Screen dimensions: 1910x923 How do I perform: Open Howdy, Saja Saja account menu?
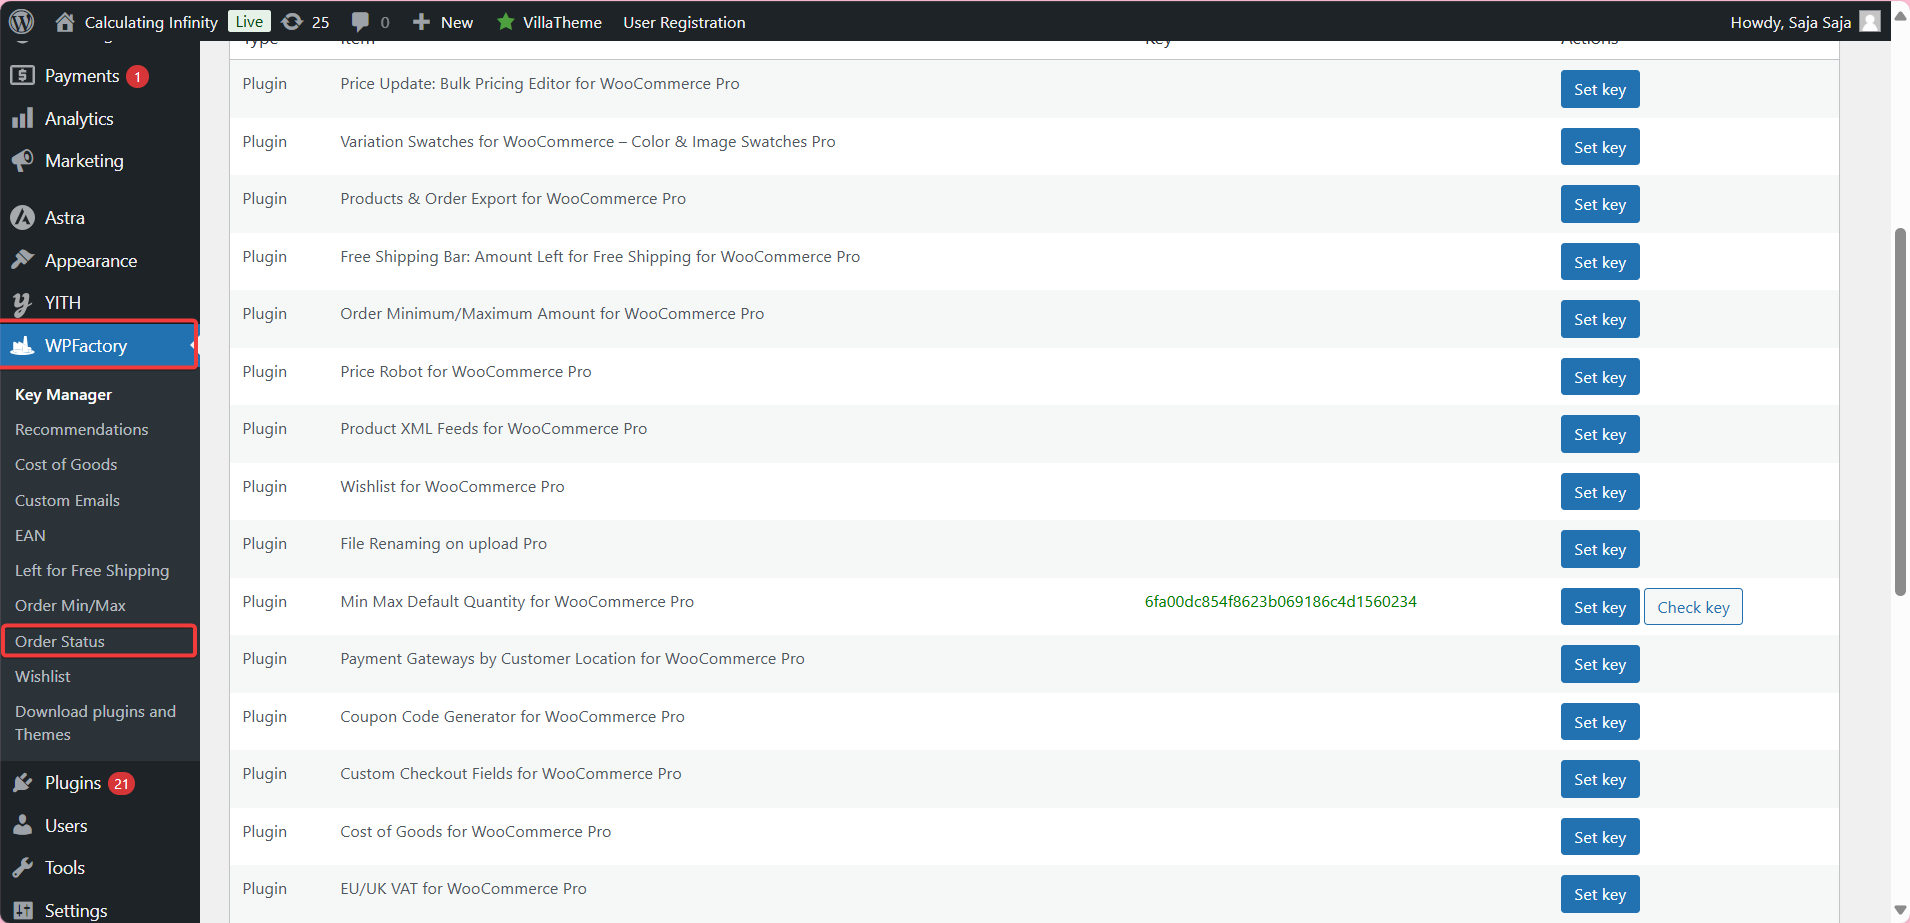pyautogui.click(x=1790, y=22)
